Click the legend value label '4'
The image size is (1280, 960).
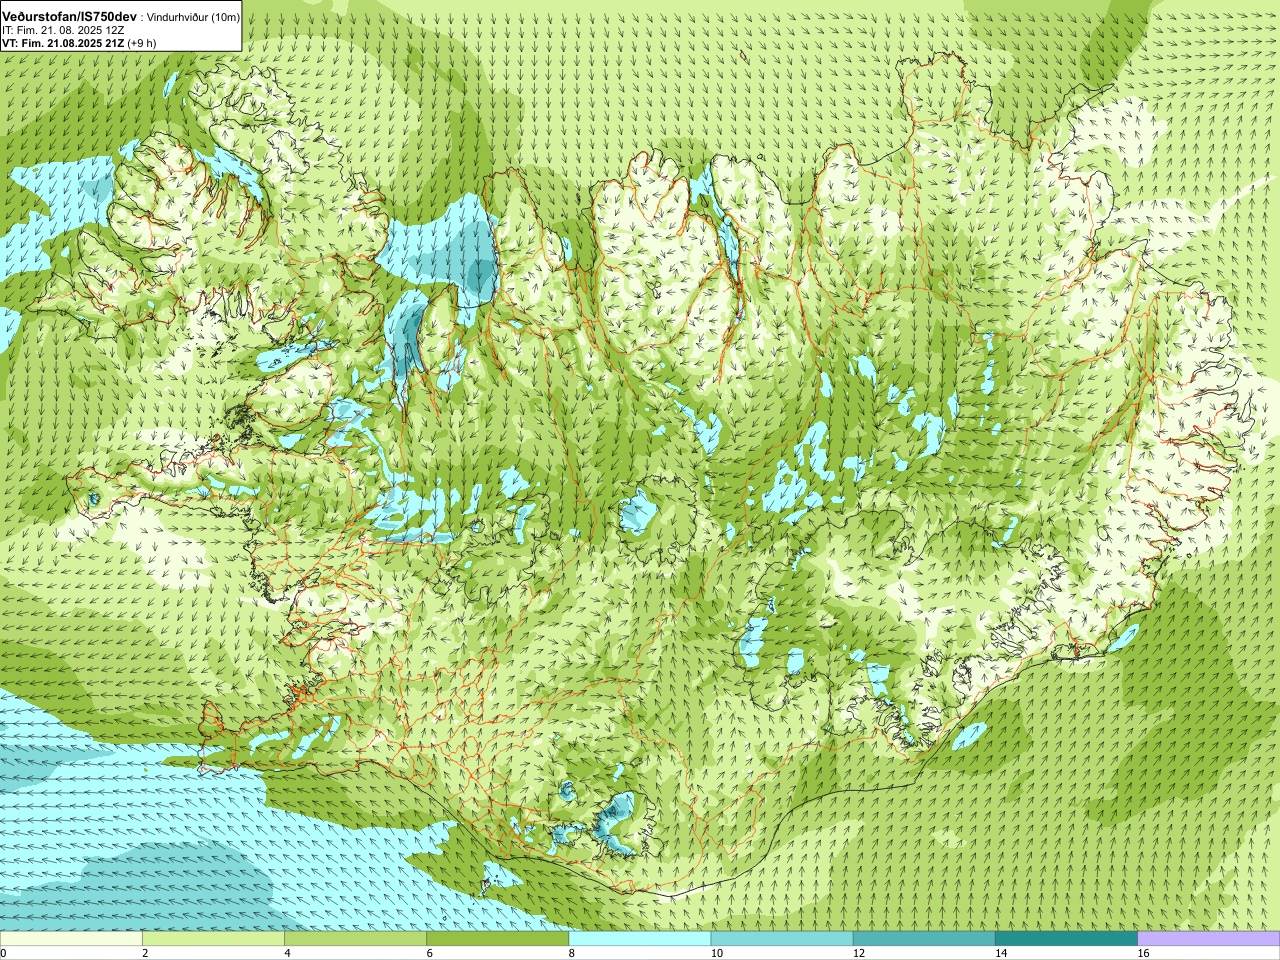pos(287,953)
